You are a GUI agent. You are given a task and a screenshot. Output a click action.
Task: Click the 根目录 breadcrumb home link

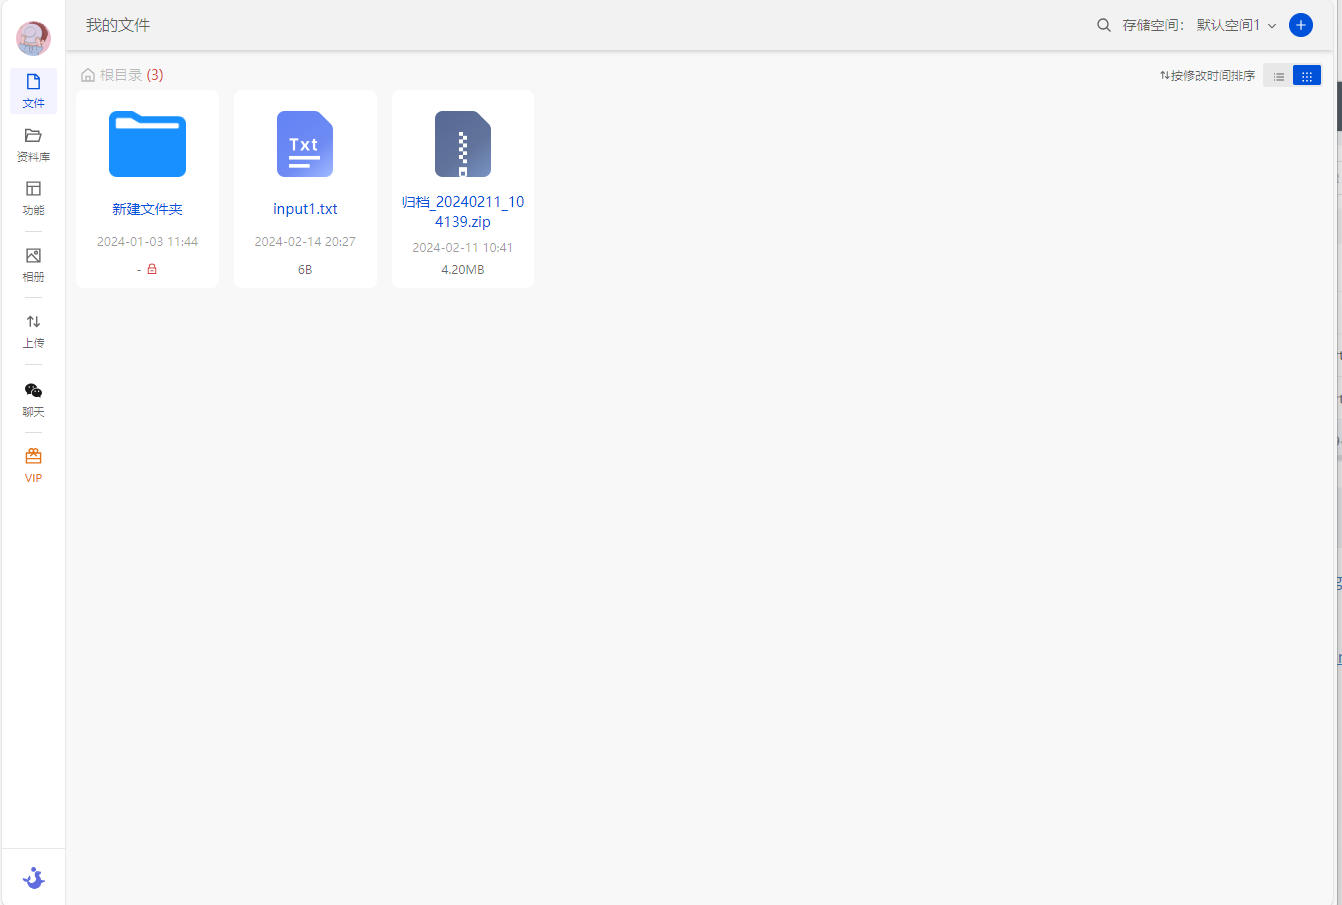pyautogui.click(x=112, y=75)
